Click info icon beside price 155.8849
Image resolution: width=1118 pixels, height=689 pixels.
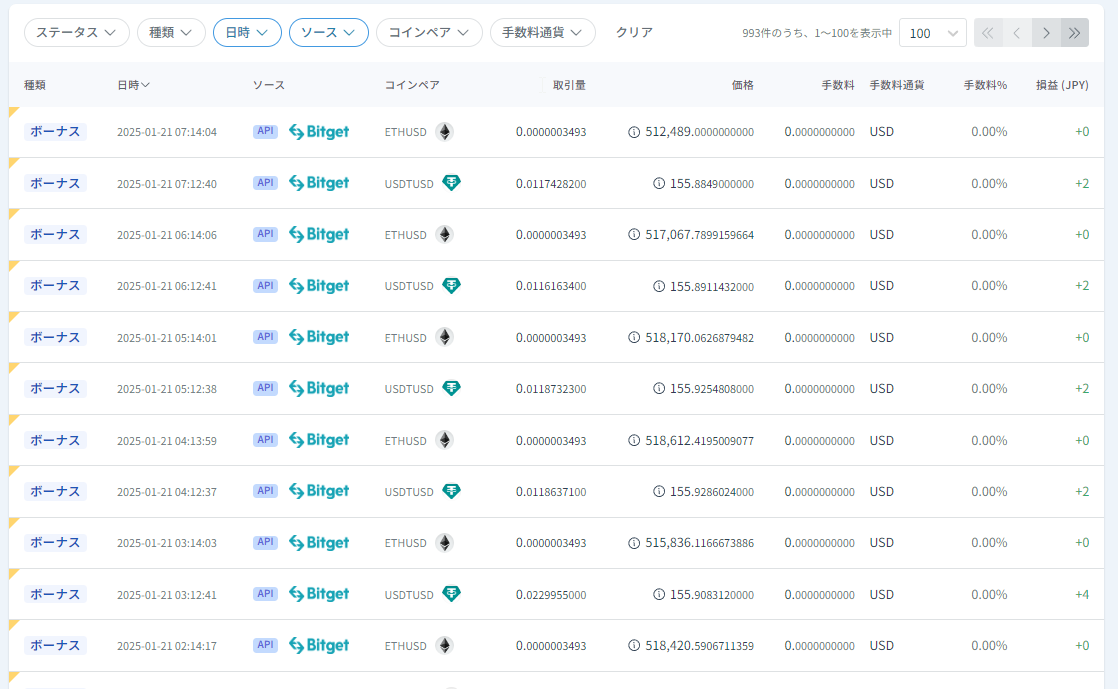coord(659,183)
